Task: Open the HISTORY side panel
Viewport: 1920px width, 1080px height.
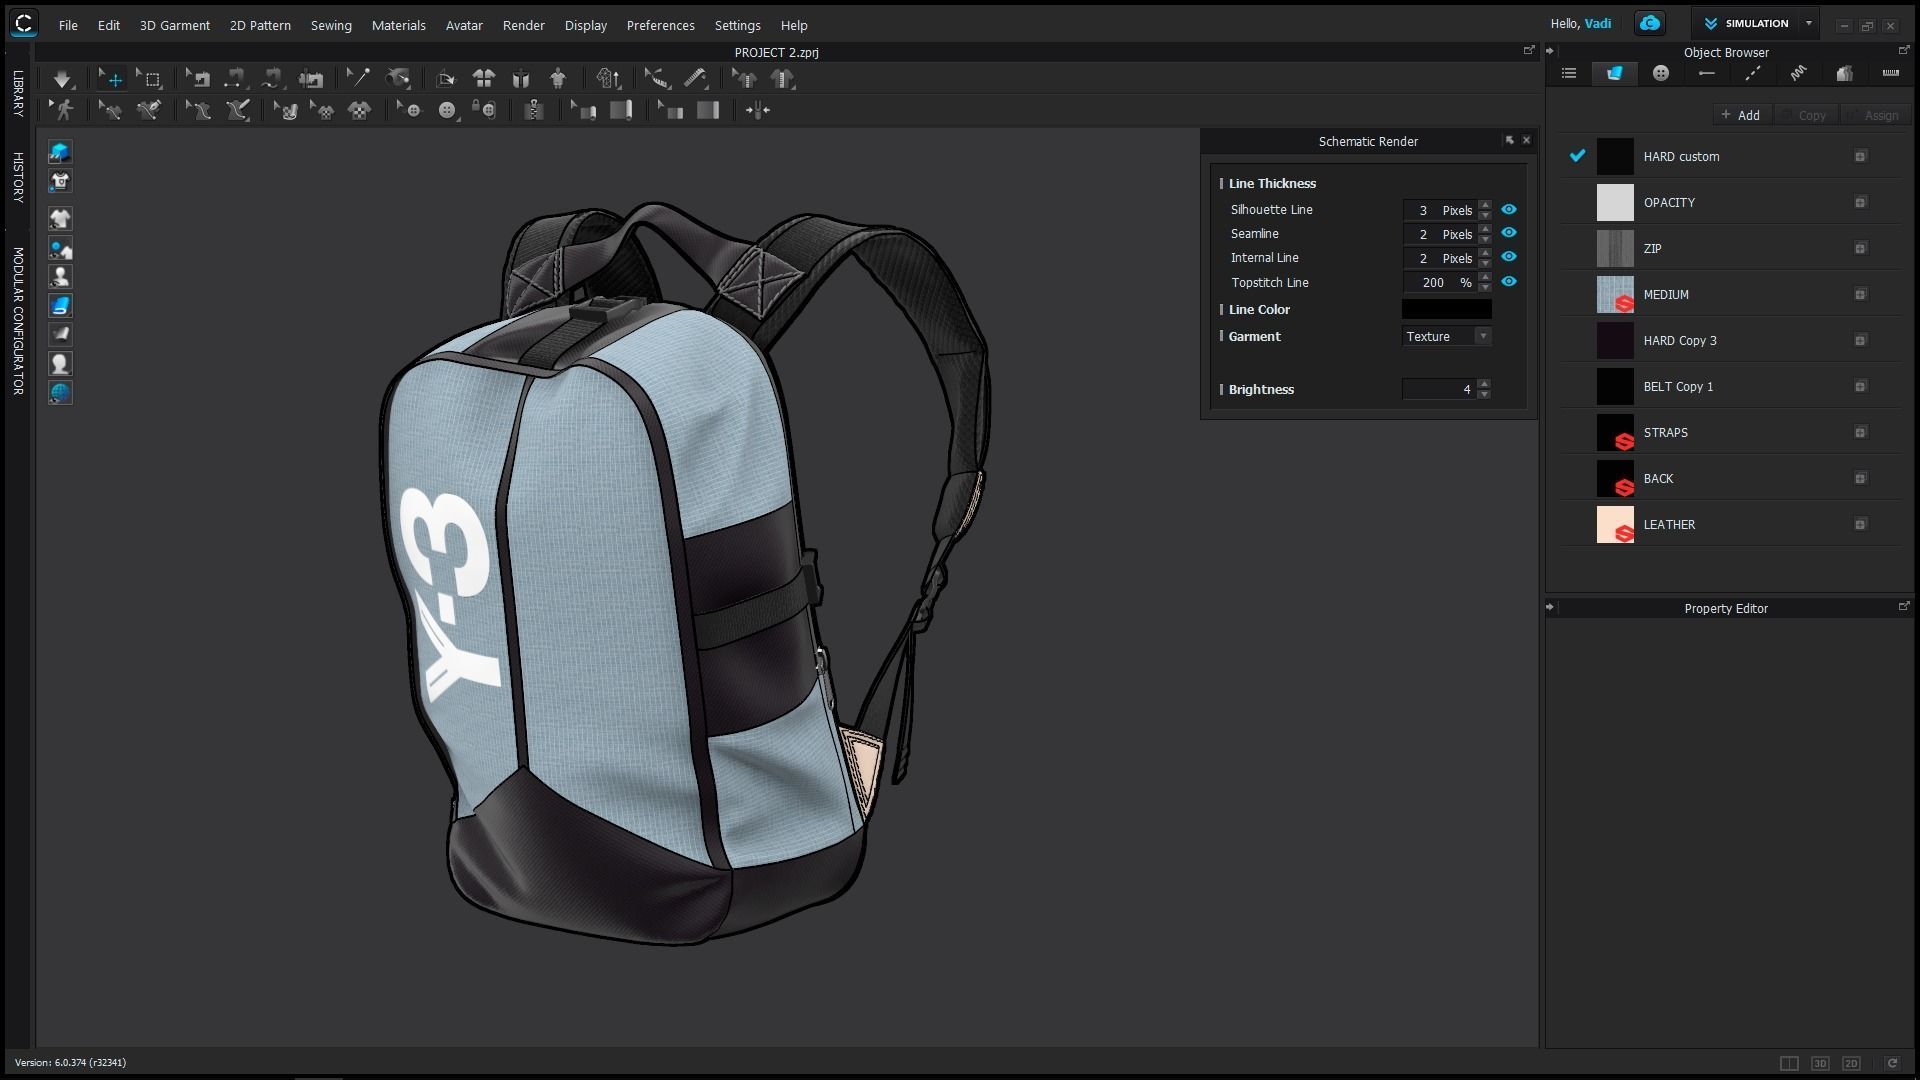Action: pyautogui.click(x=18, y=177)
